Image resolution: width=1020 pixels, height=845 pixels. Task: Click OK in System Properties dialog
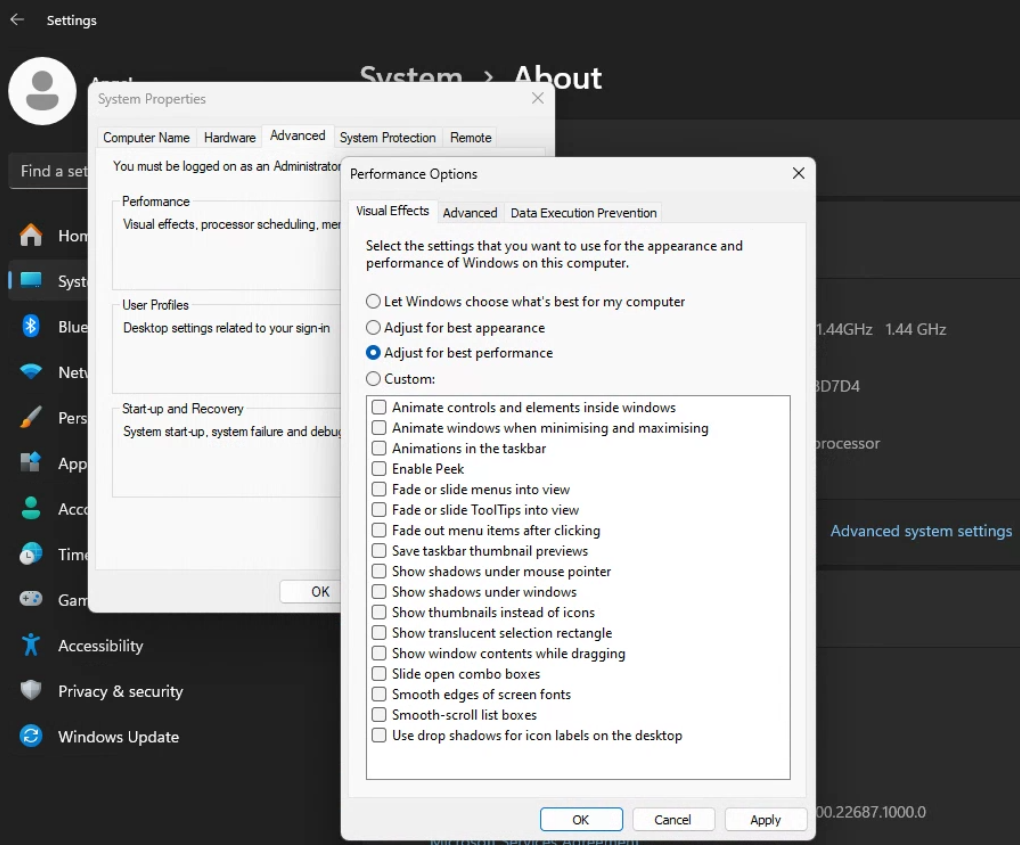(312, 591)
